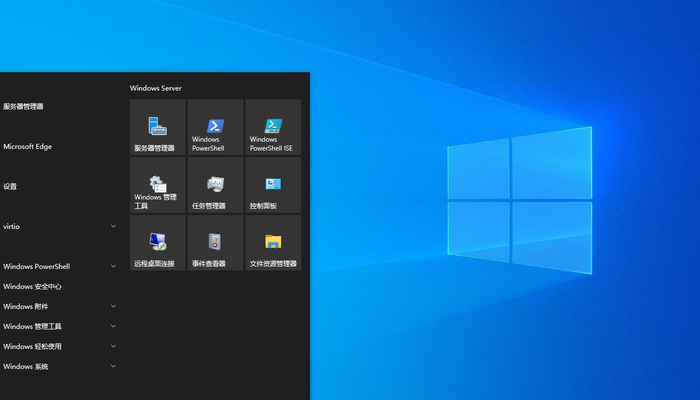
Task: Click the Windows PowerShell folder name in the app list
Action: (37, 267)
